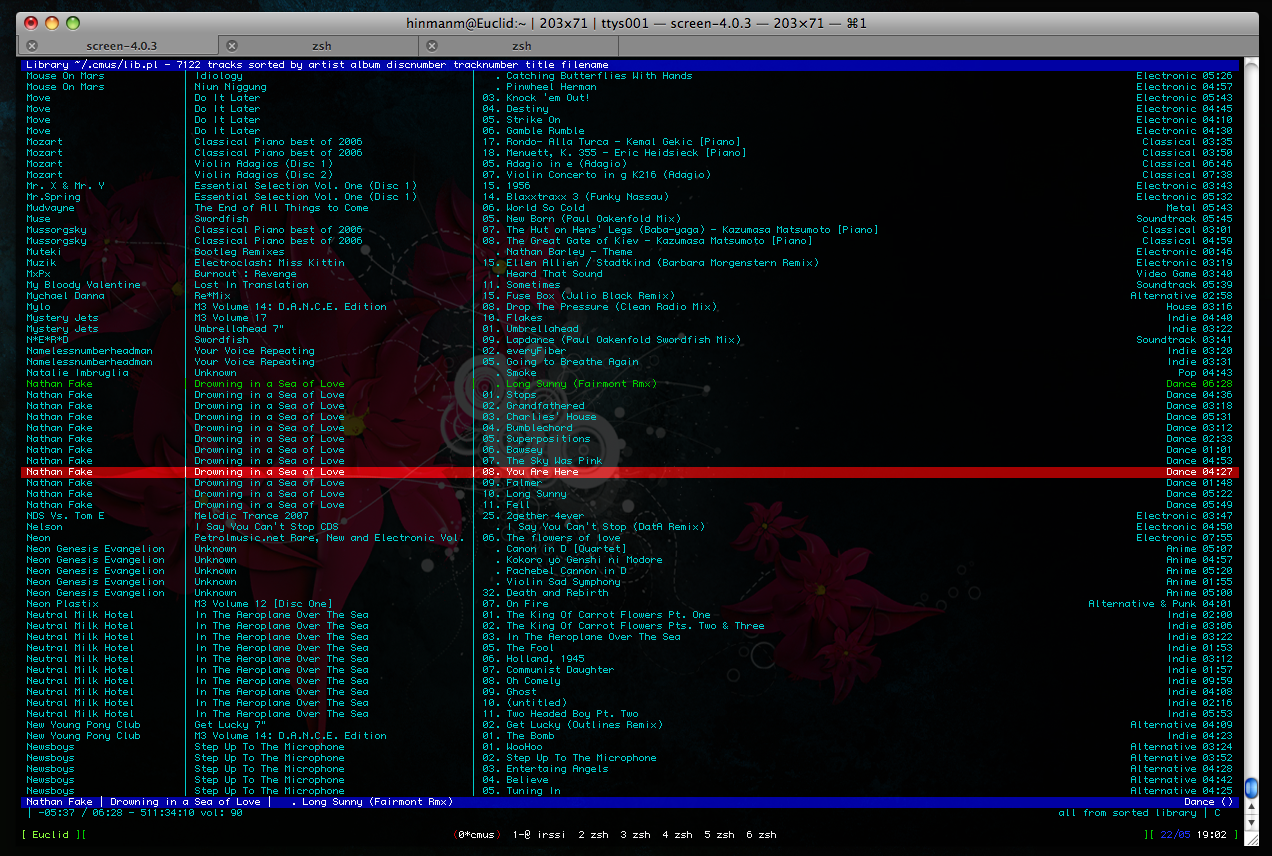Screen dimensions: 1272x856
Task: Click the Smoke track by Natalie Imbruglia
Action: [521, 373]
